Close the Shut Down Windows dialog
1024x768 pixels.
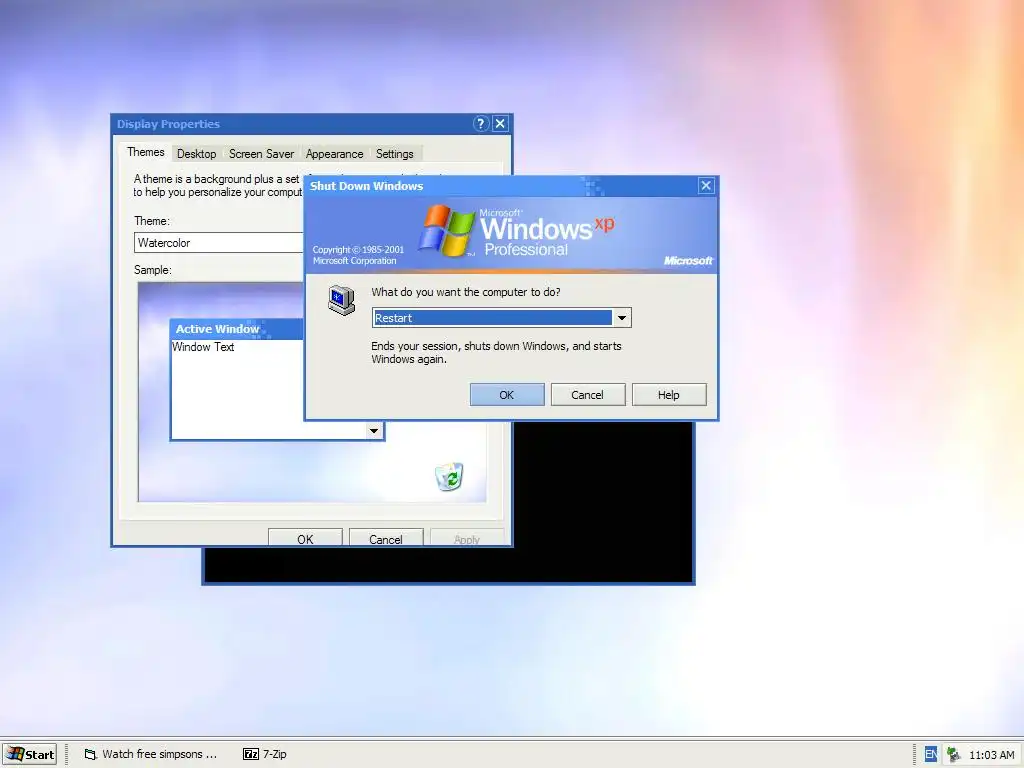[x=706, y=185]
